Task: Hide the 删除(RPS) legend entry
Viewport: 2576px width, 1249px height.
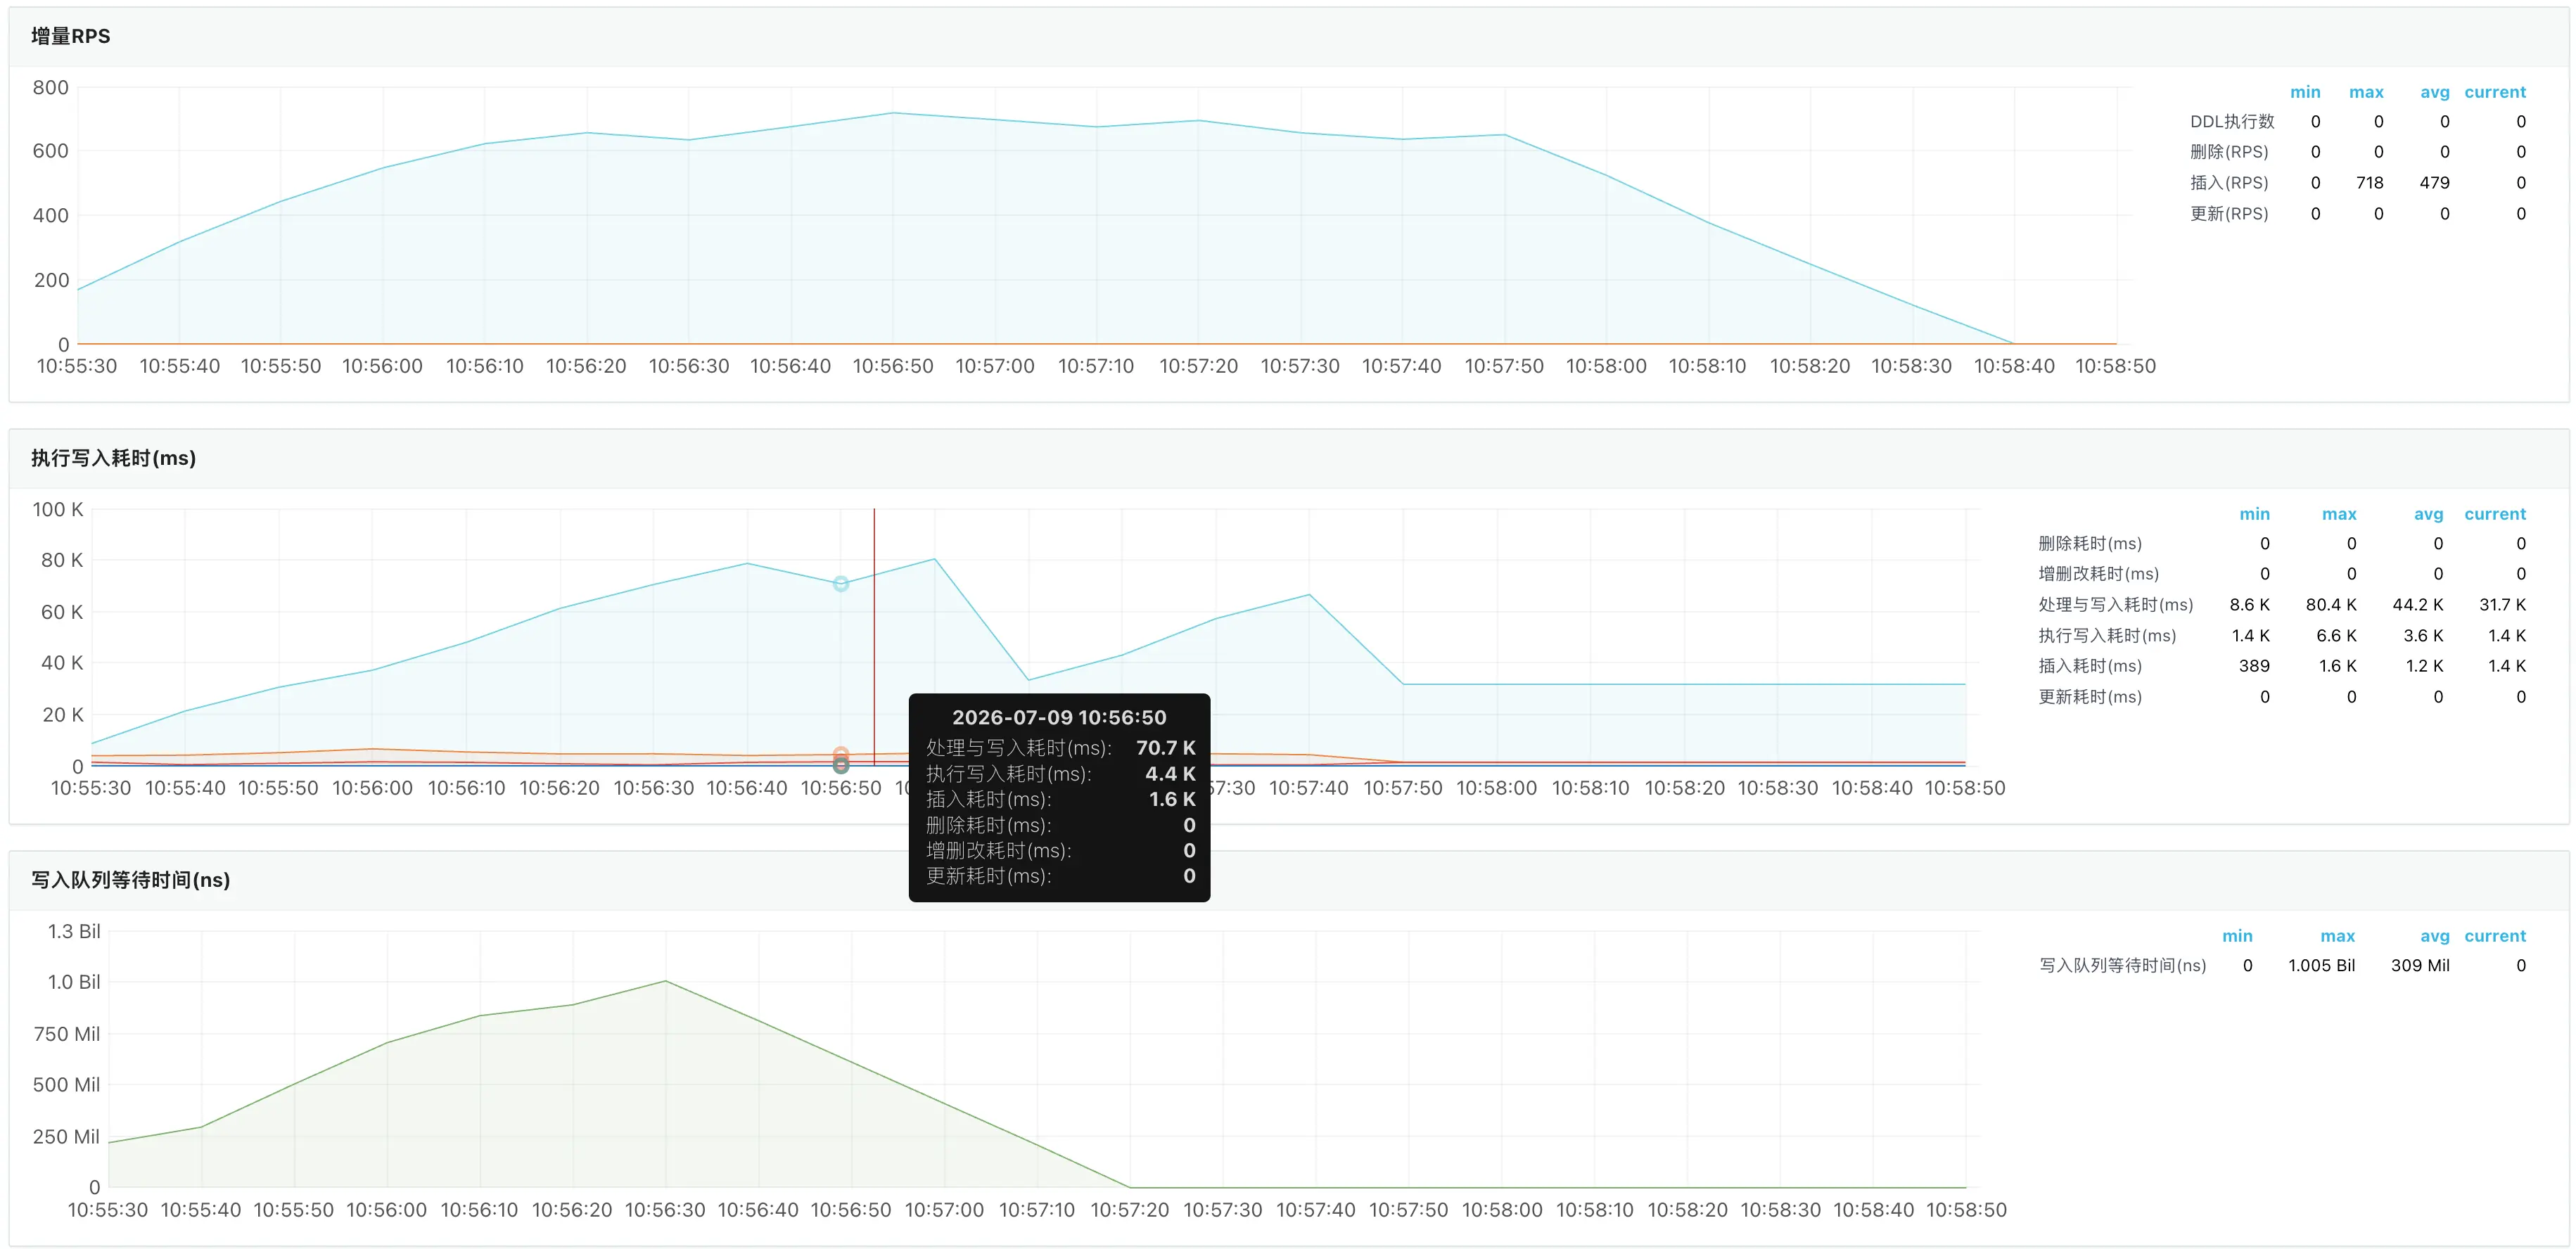Action: tap(2228, 152)
